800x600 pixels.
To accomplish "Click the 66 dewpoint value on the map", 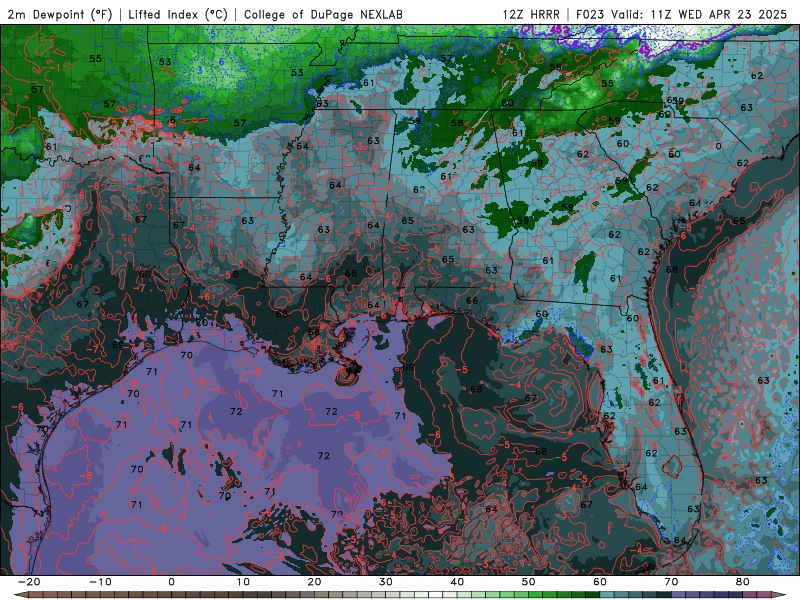I will tap(472, 301).
